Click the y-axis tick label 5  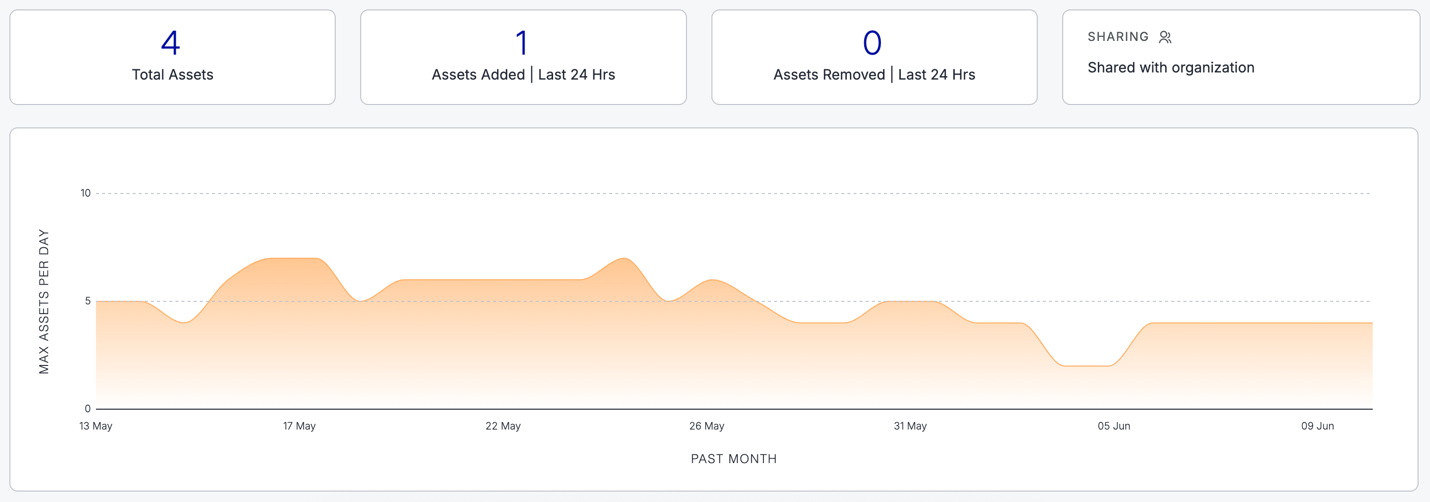(x=88, y=301)
